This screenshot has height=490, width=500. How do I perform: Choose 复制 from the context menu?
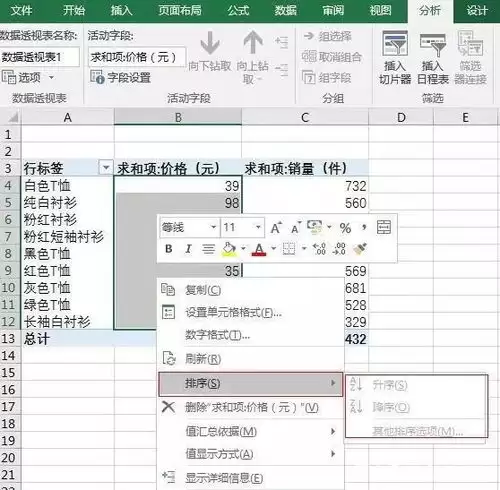click(x=250, y=290)
